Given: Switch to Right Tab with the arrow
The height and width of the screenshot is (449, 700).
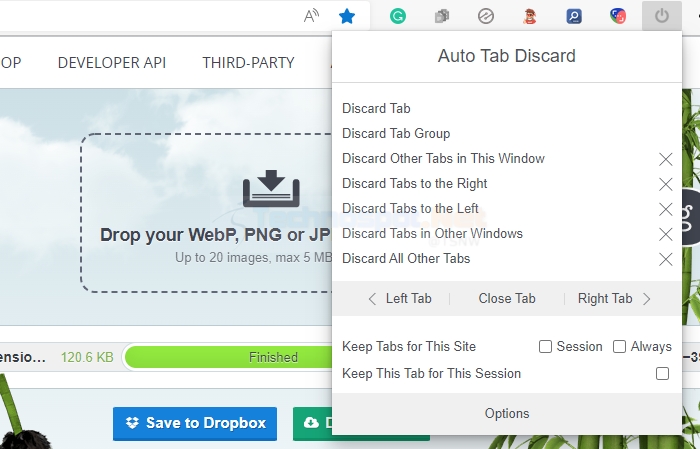Looking at the screenshot, I should [x=646, y=299].
